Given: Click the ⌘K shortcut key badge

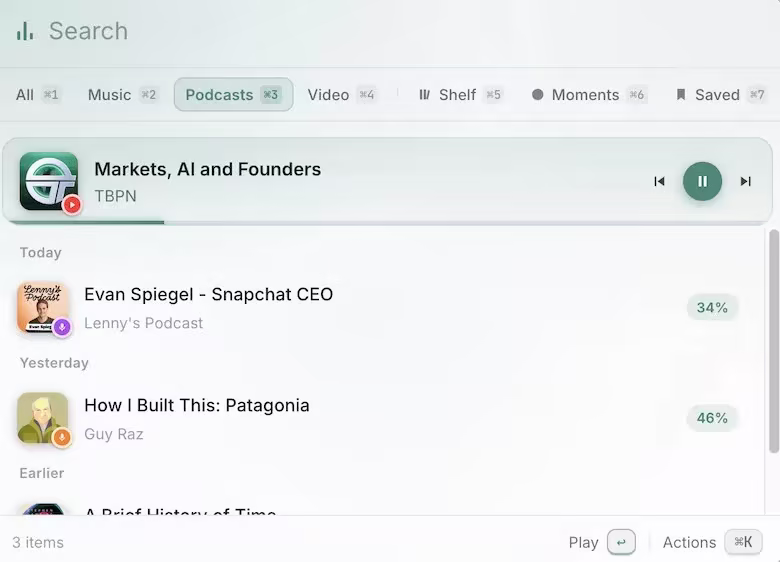Looking at the screenshot, I should (743, 542).
